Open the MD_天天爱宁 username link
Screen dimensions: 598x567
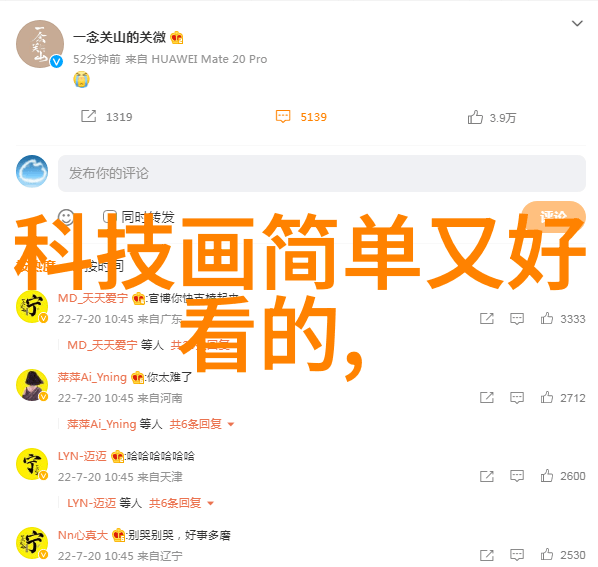point(93,298)
